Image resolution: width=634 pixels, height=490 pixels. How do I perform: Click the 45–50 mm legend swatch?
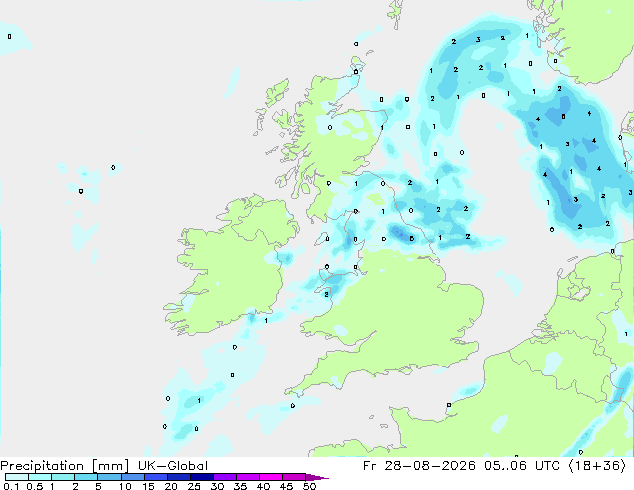coord(294,477)
